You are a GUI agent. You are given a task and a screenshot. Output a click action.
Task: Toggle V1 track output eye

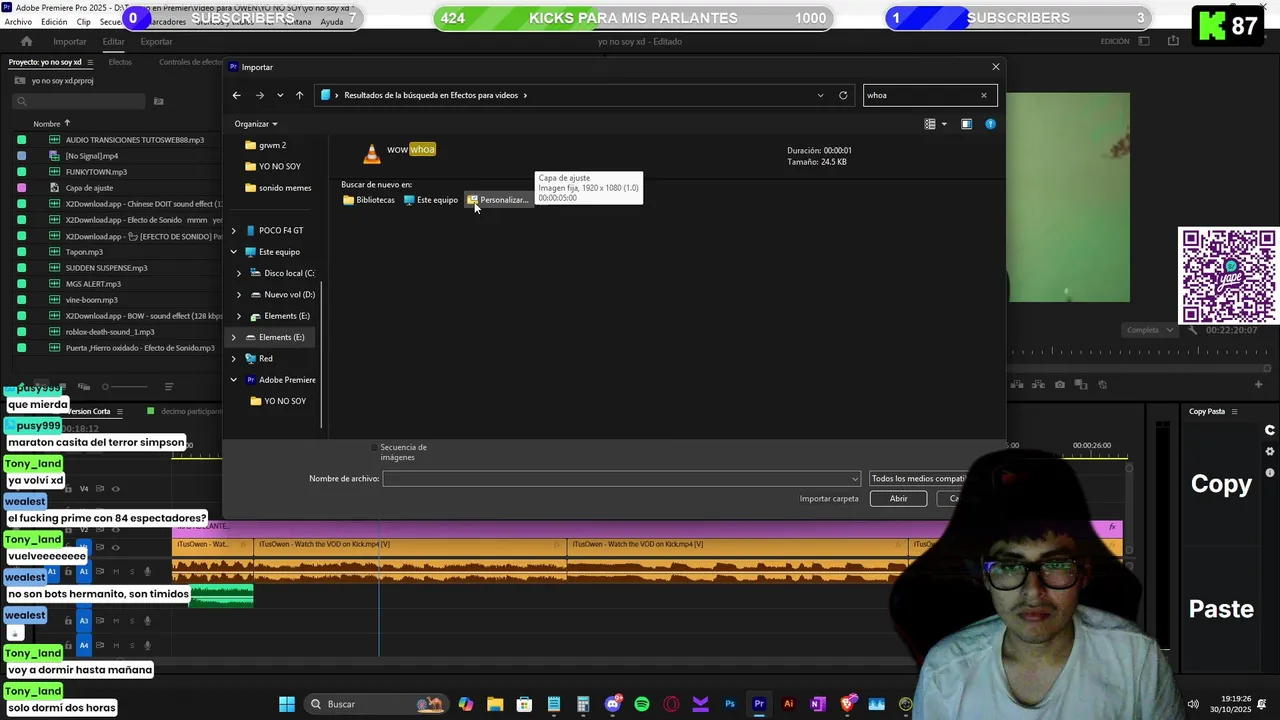(x=115, y=547)
